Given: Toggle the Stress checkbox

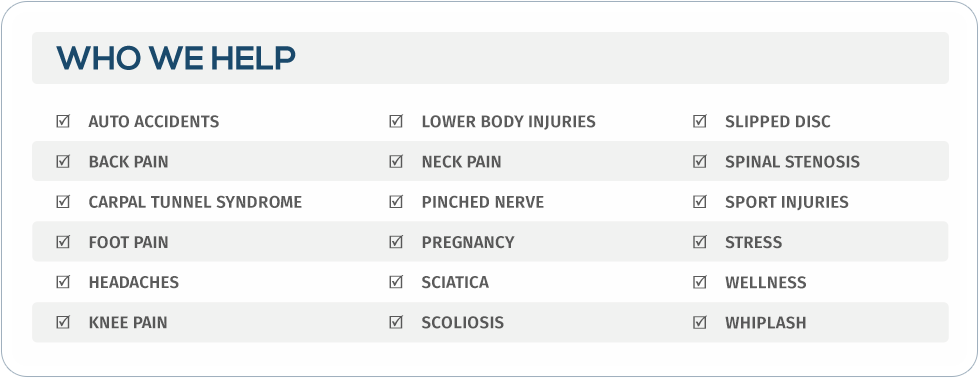Looking at the screenshot, I should point(700,241).
